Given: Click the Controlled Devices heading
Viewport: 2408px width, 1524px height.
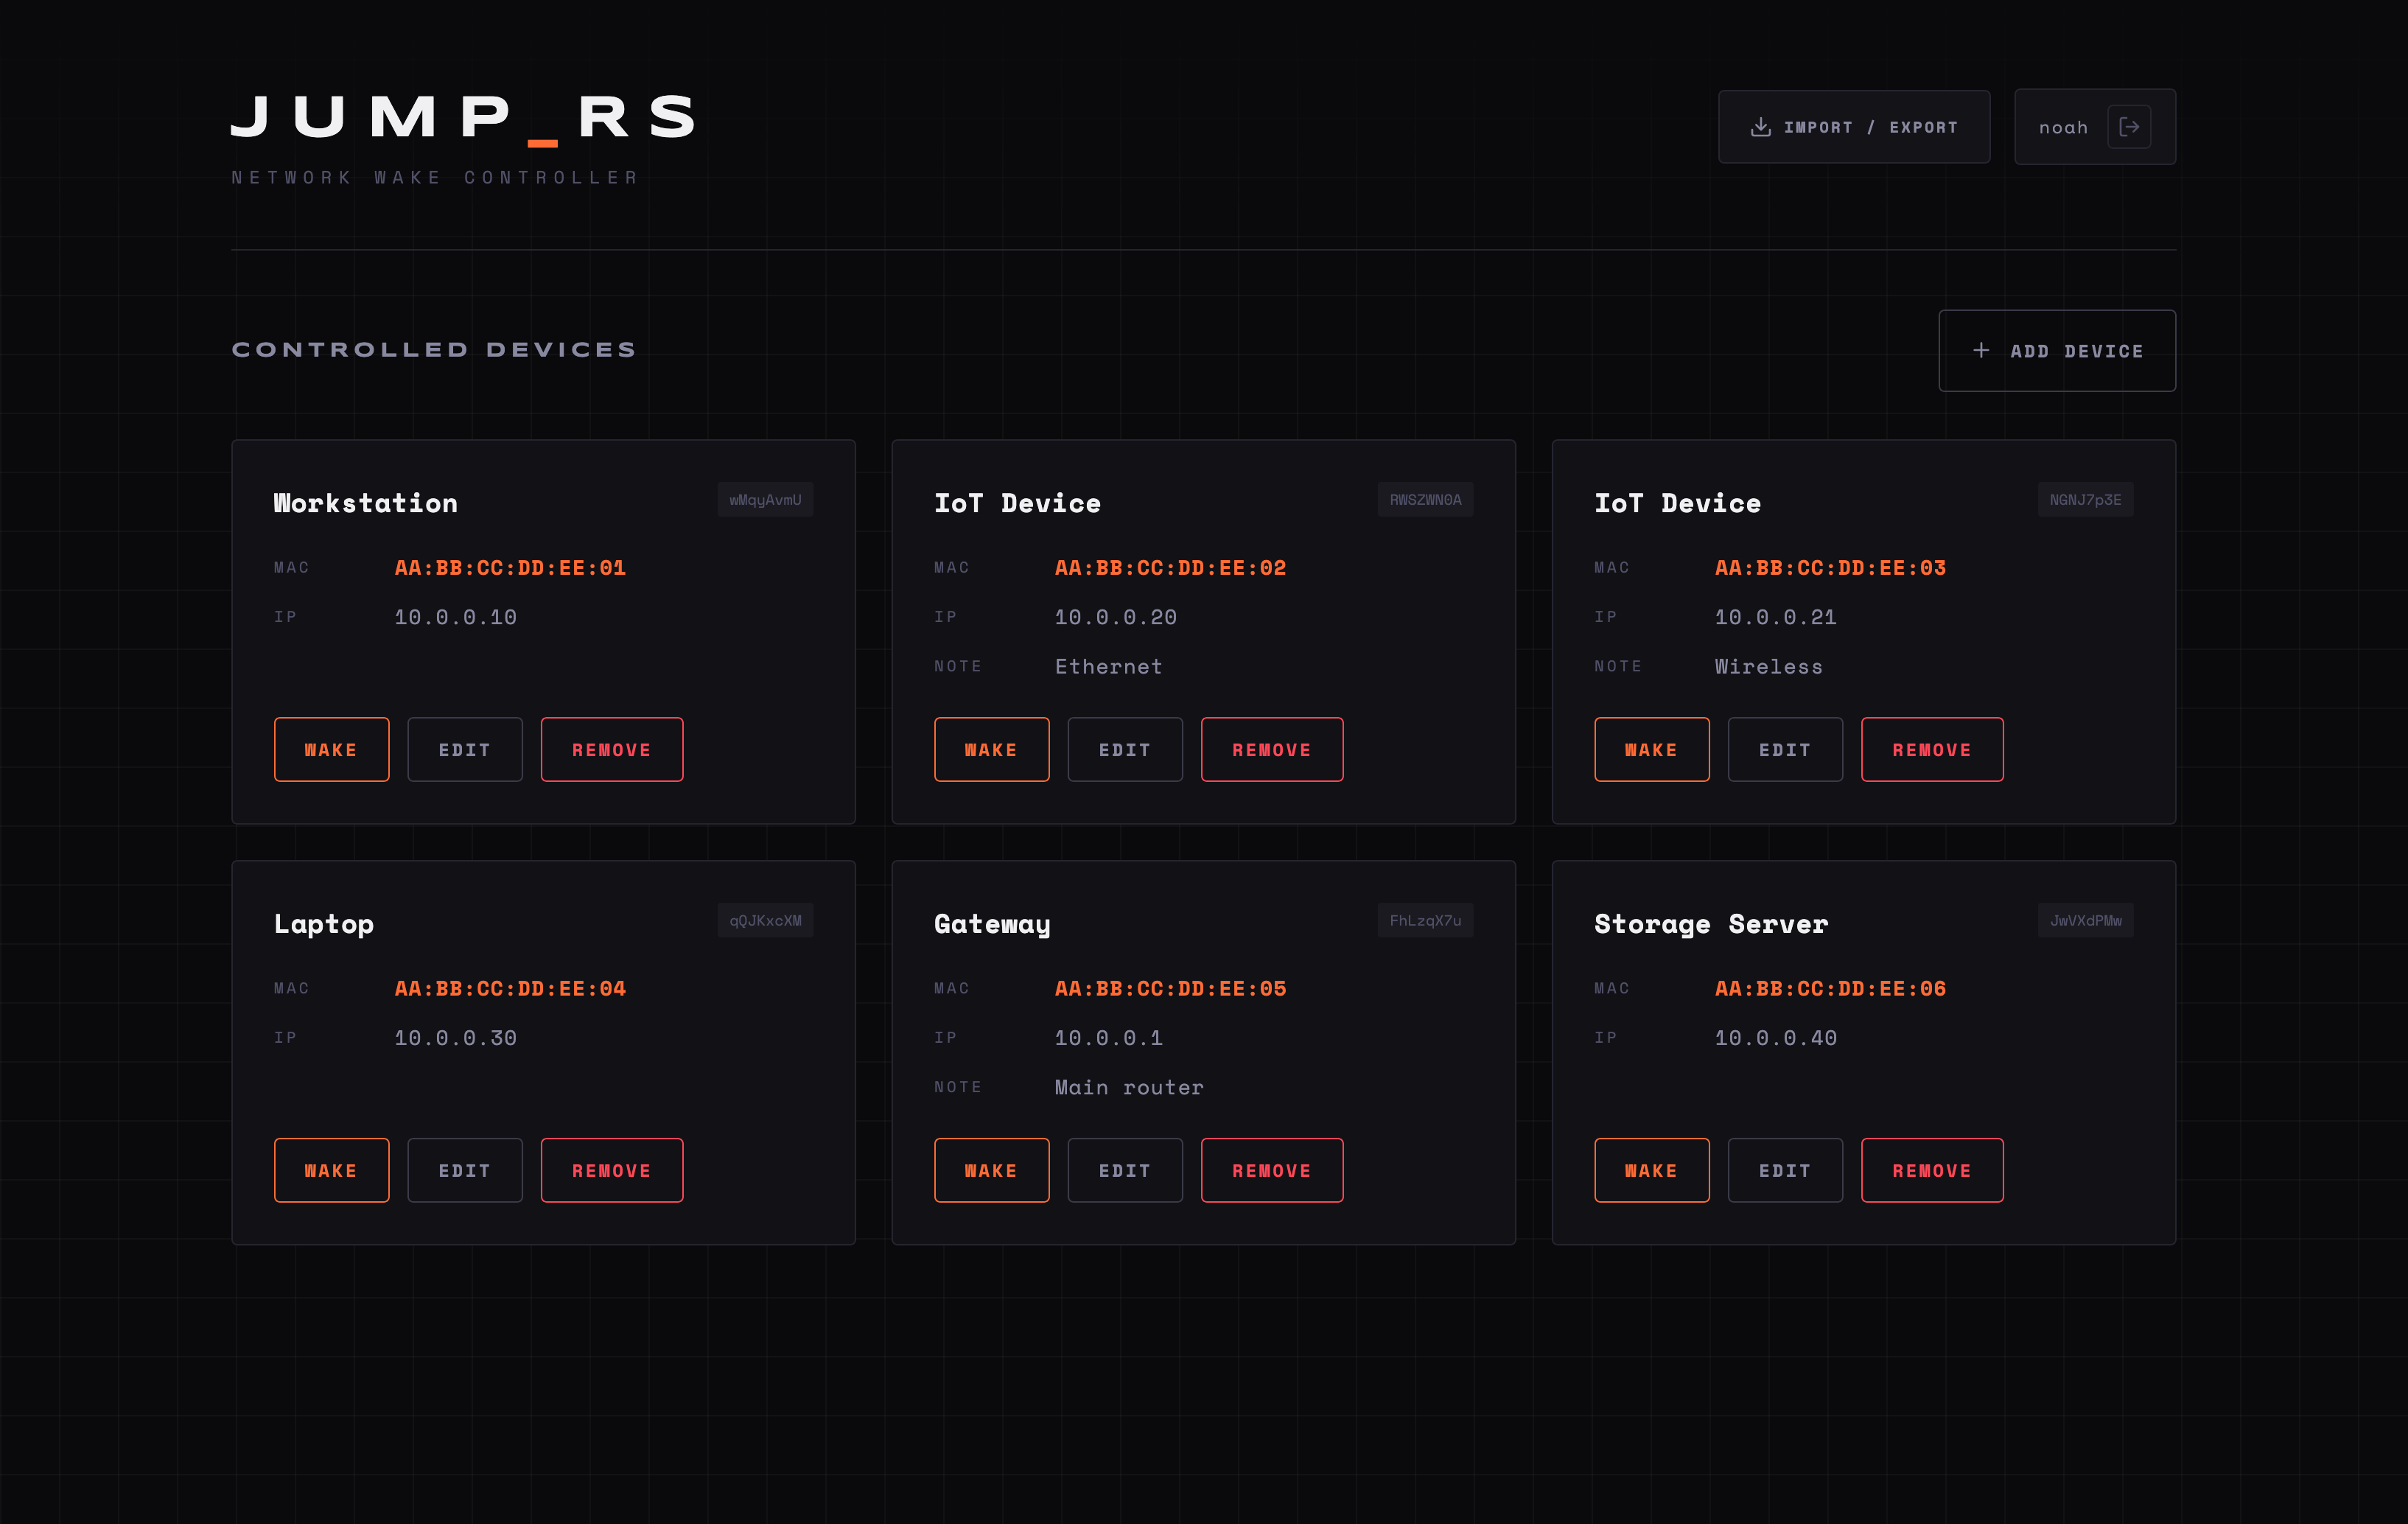Looking at the screenshot, I should (x=434, y=350).
